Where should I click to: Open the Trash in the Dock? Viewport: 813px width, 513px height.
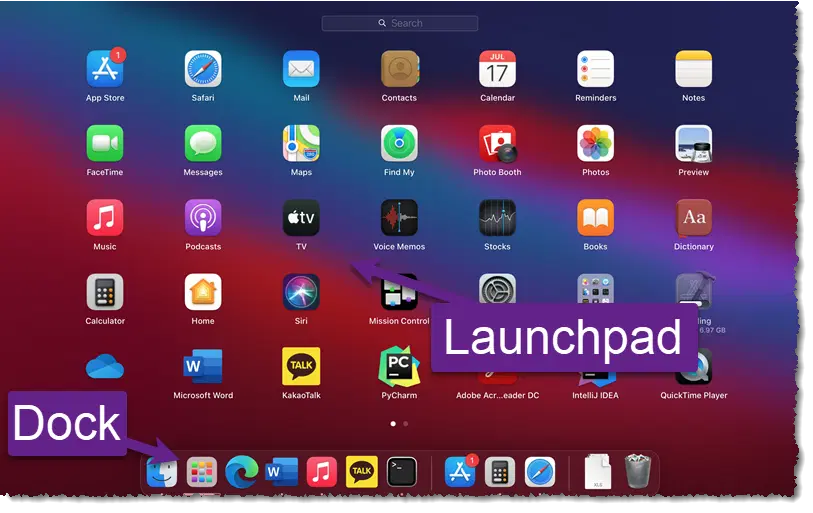tap(638, 472)
